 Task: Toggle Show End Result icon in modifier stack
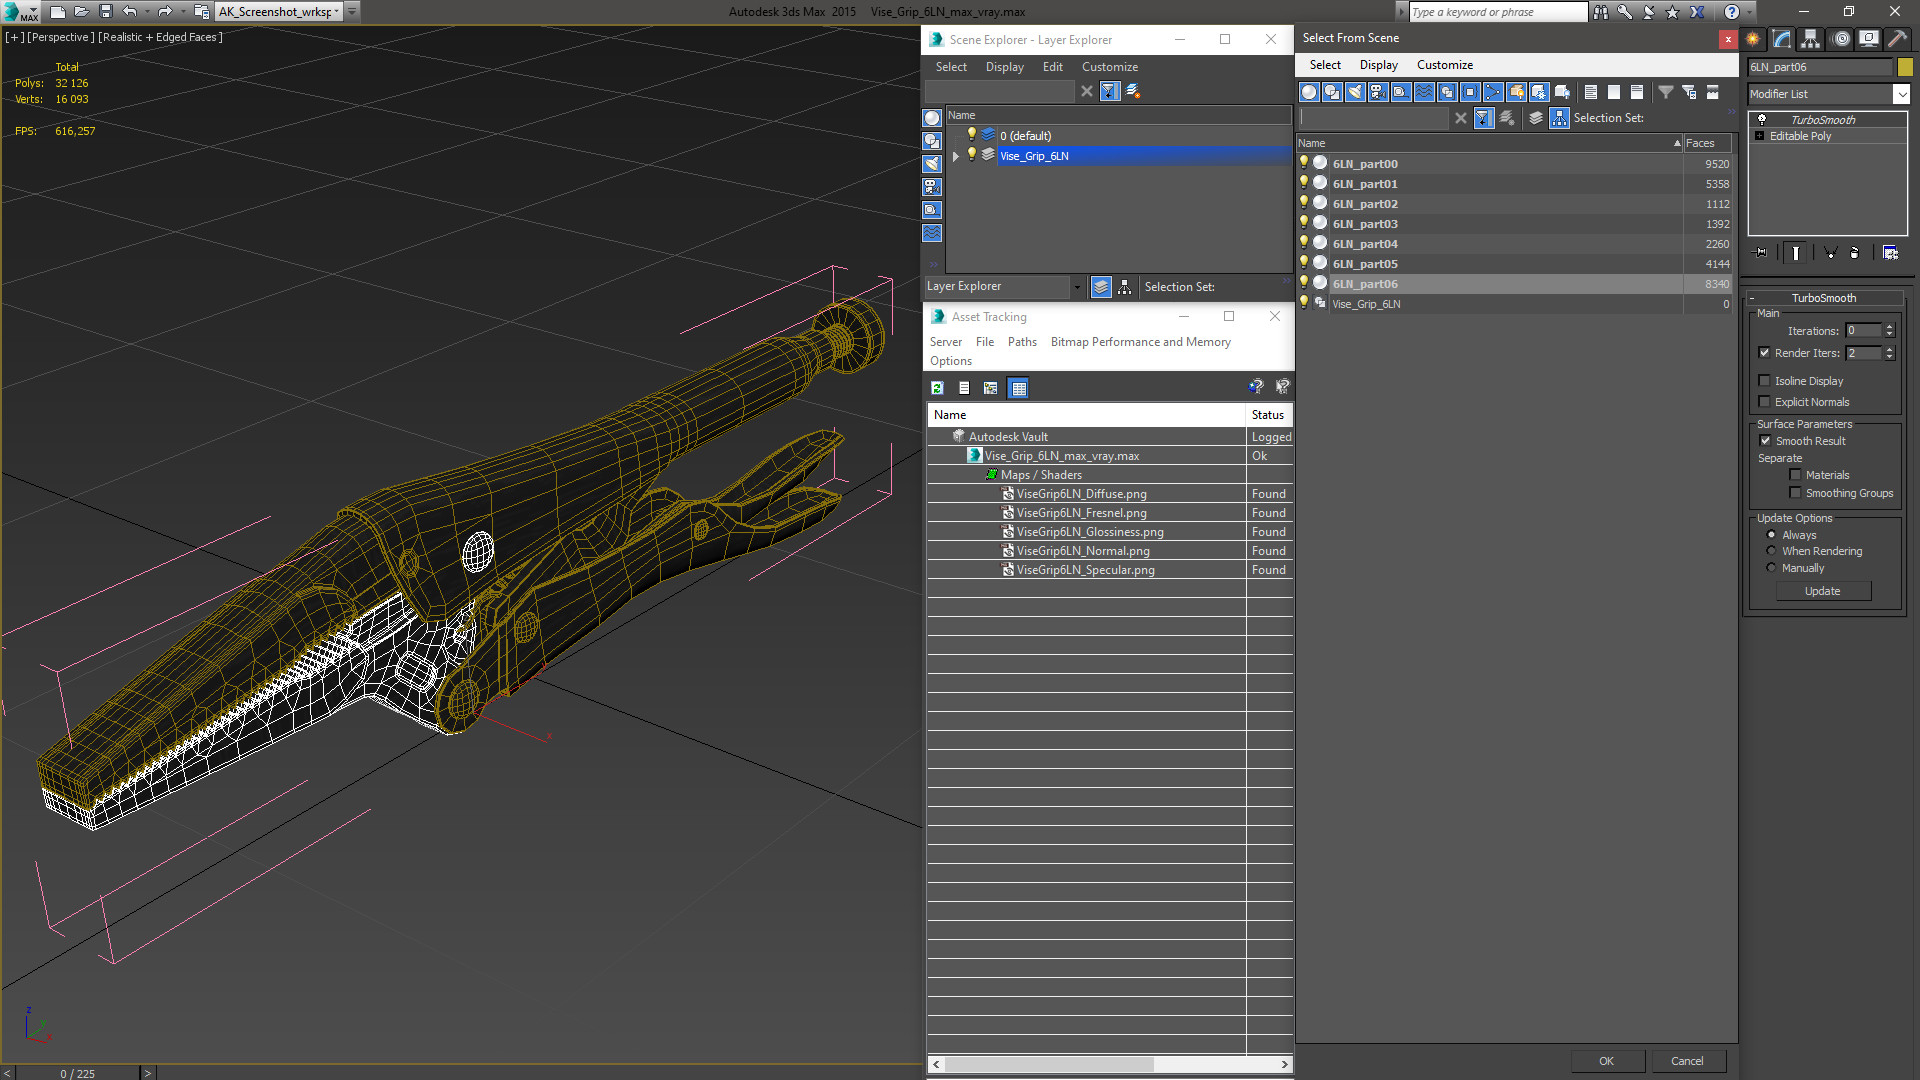1796,253
